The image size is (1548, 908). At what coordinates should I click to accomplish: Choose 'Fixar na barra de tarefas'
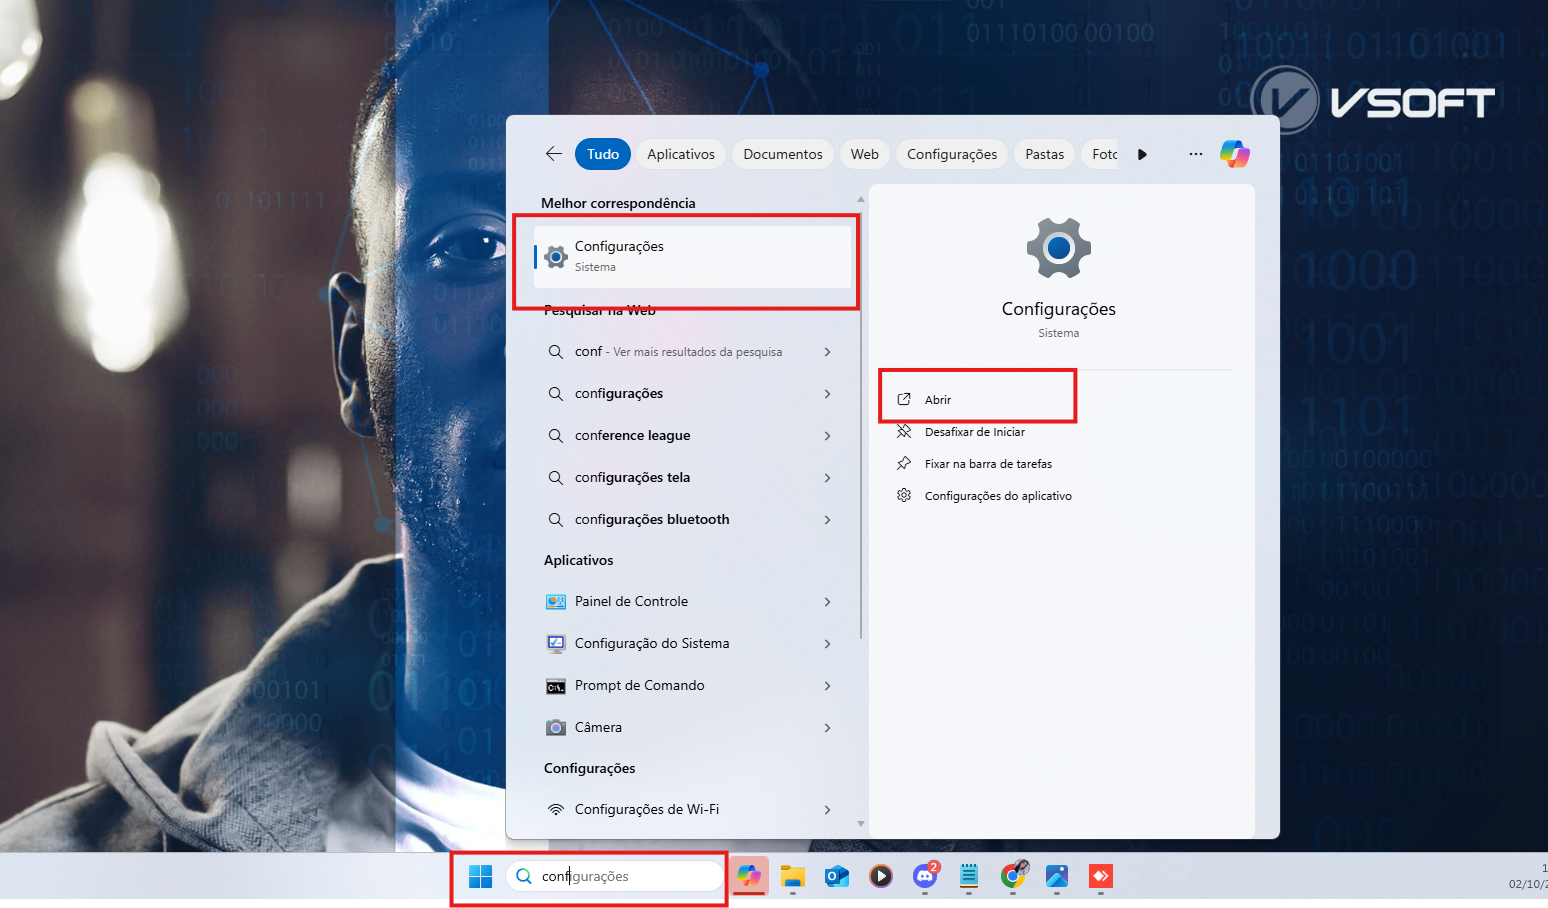click(987, 464)
